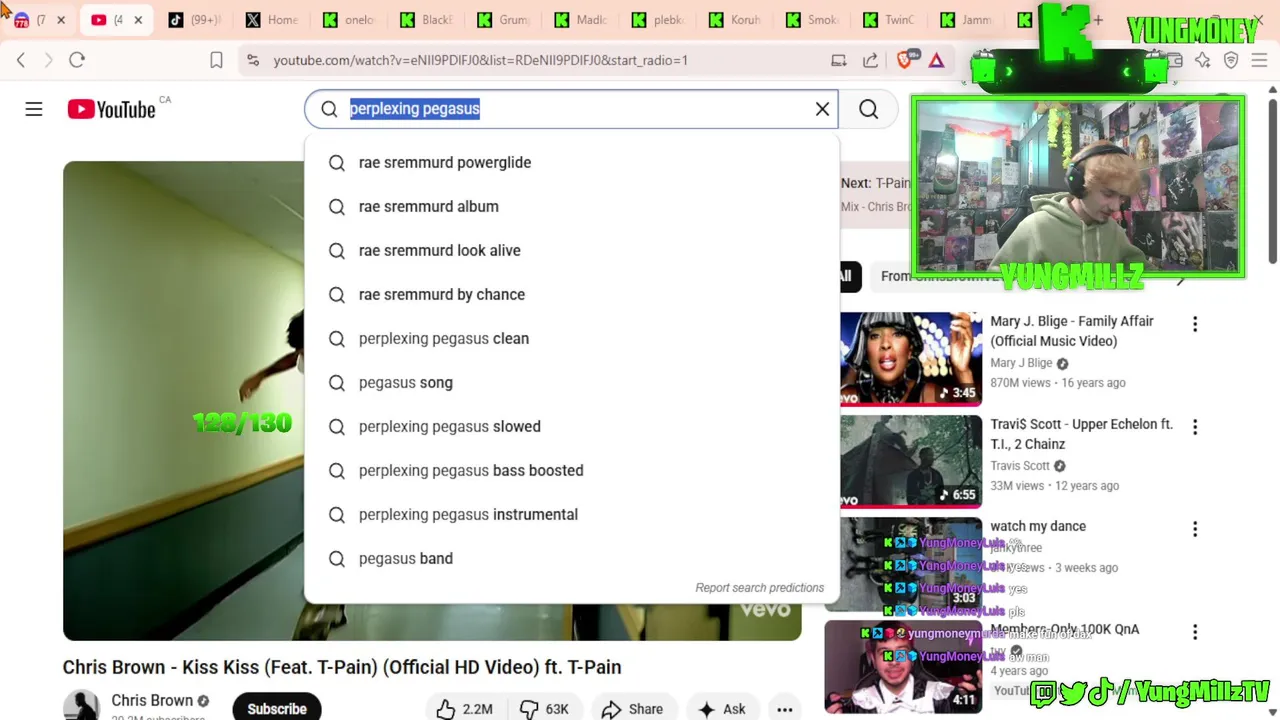This screenshot has height=720, width=1280.
Task: Open site settings icon beside the URL
Action: click(253, 60)
